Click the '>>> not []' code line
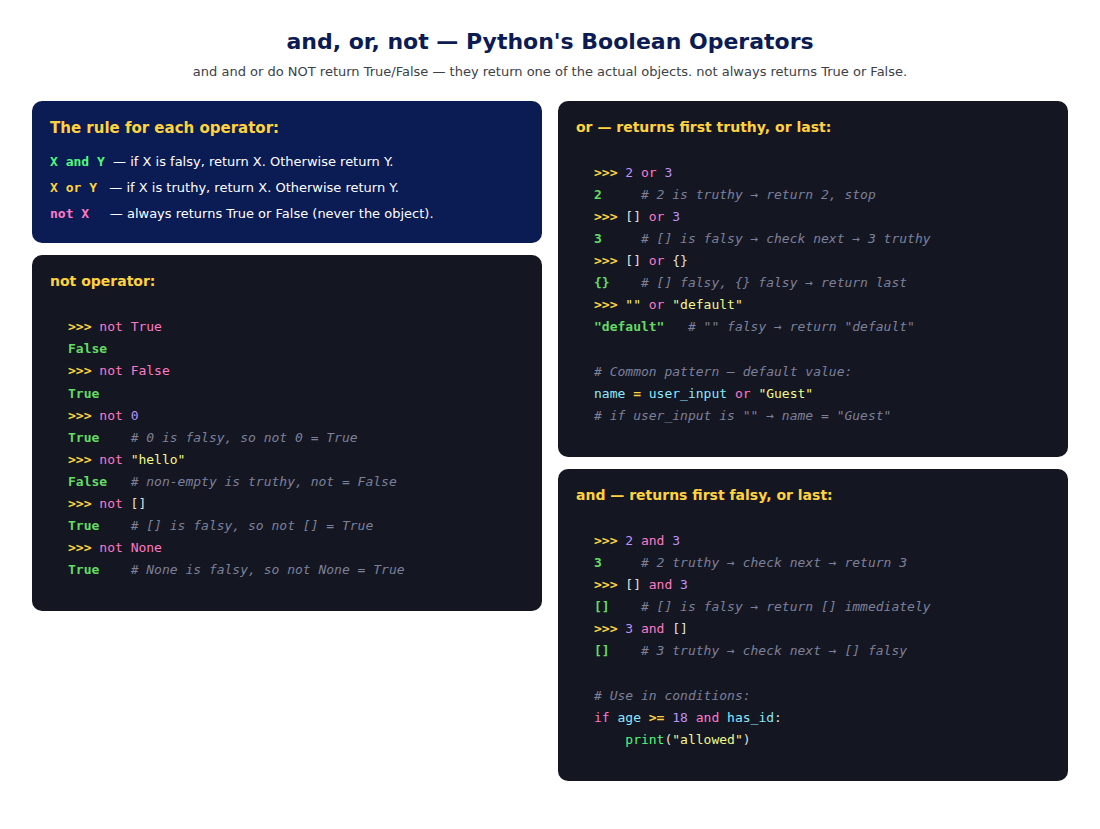Viewport: 1100px width, 829px height. point(107,504)
